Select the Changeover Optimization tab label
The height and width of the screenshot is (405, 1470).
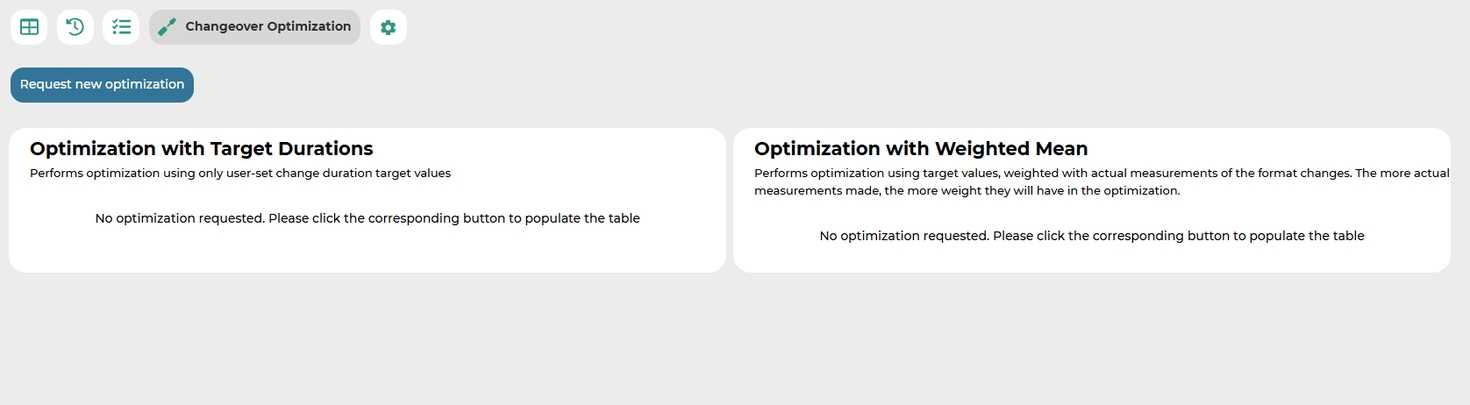click(x=268, y=27)
